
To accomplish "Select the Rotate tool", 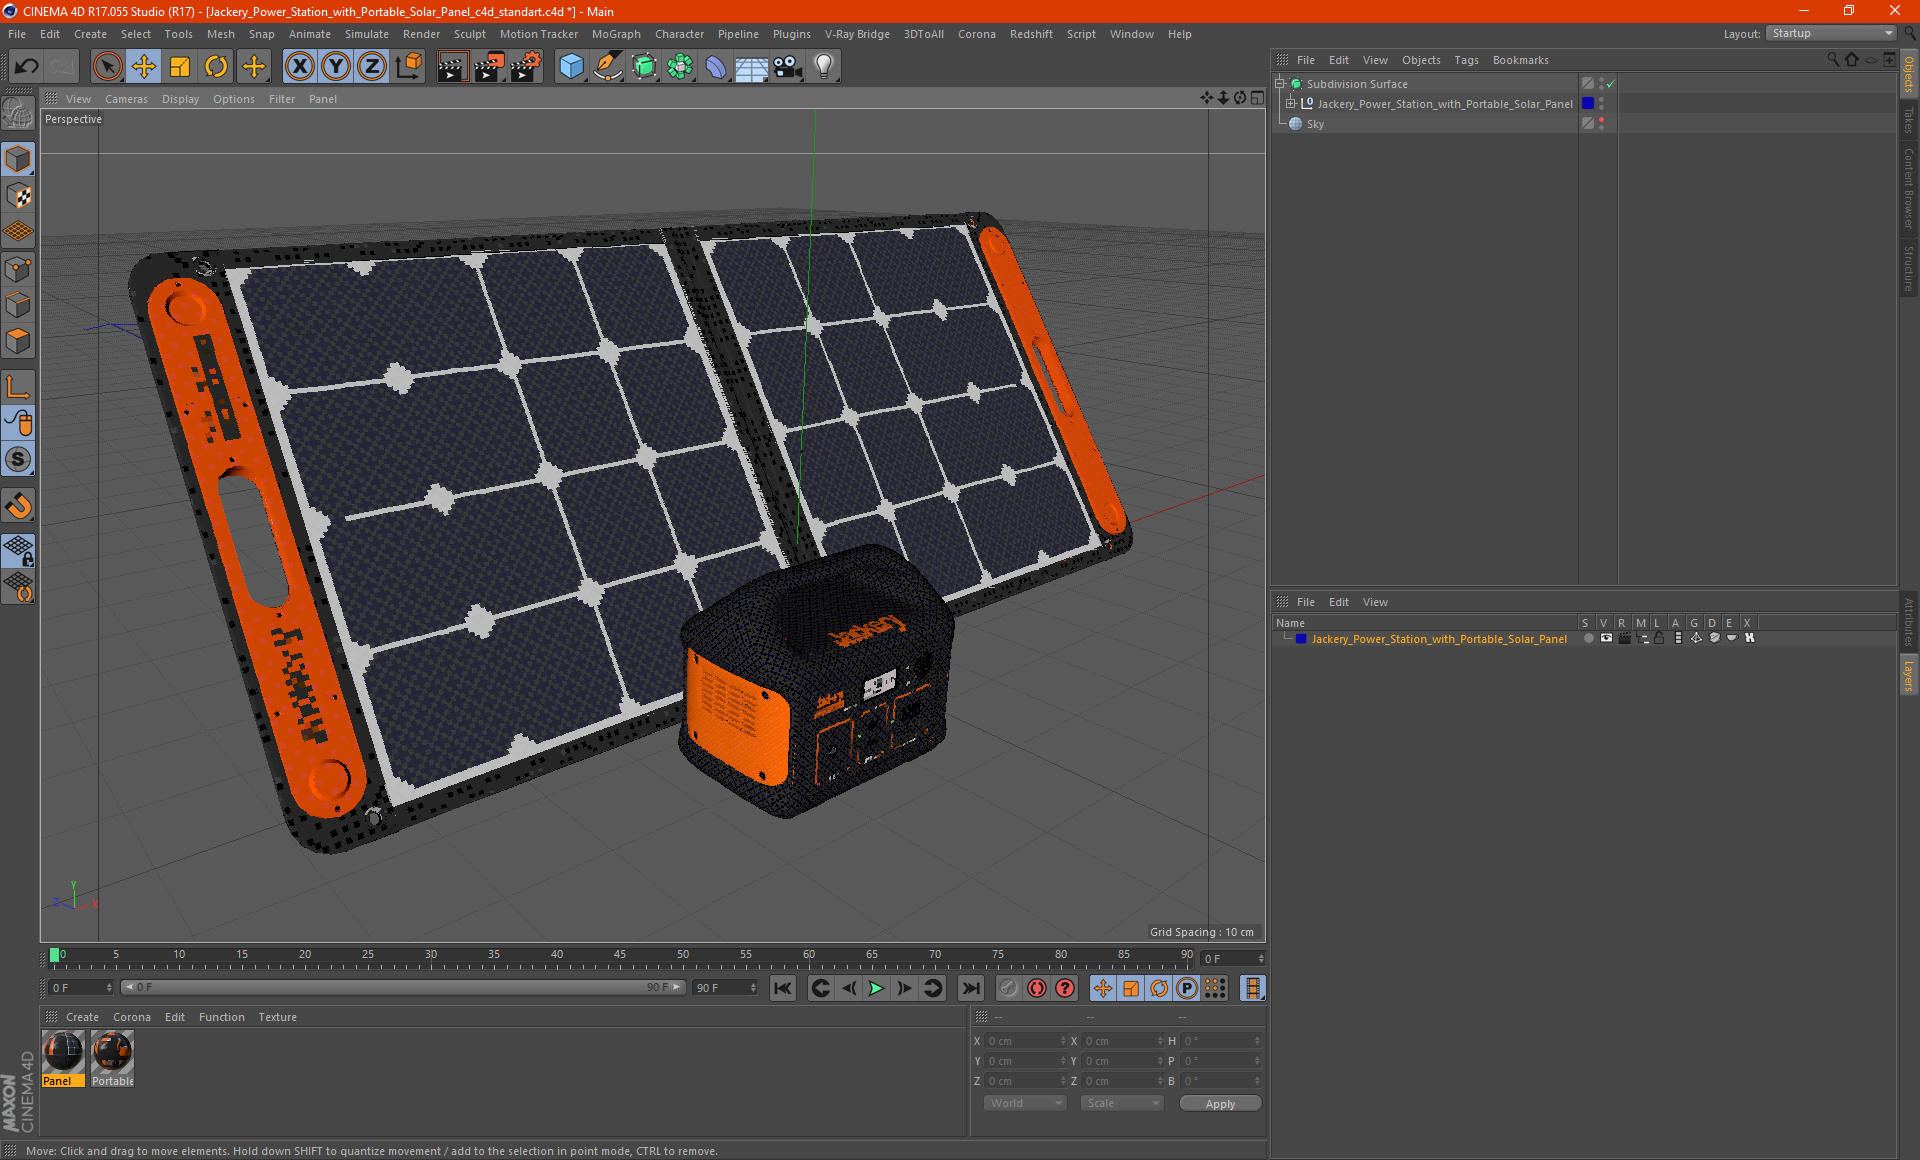I will (x=216, y=67).
